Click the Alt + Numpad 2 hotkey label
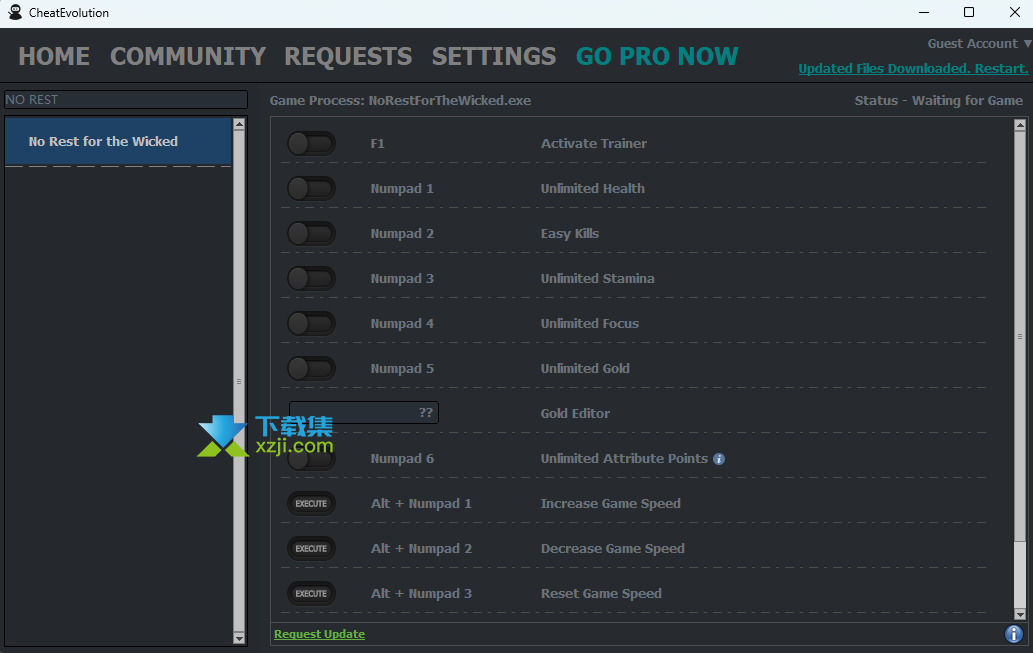Screen dimensions: 1033x653 tap(421, 548)
